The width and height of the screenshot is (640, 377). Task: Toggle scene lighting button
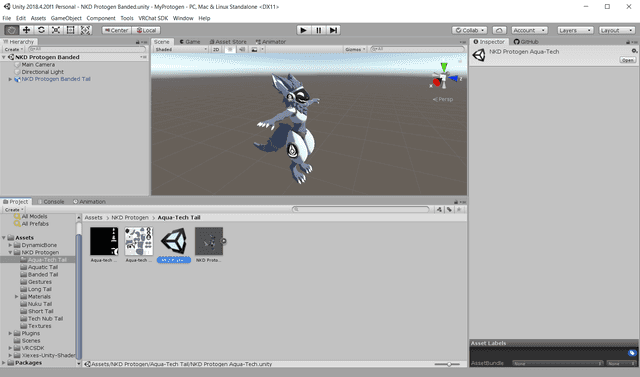tap(230, 49)
